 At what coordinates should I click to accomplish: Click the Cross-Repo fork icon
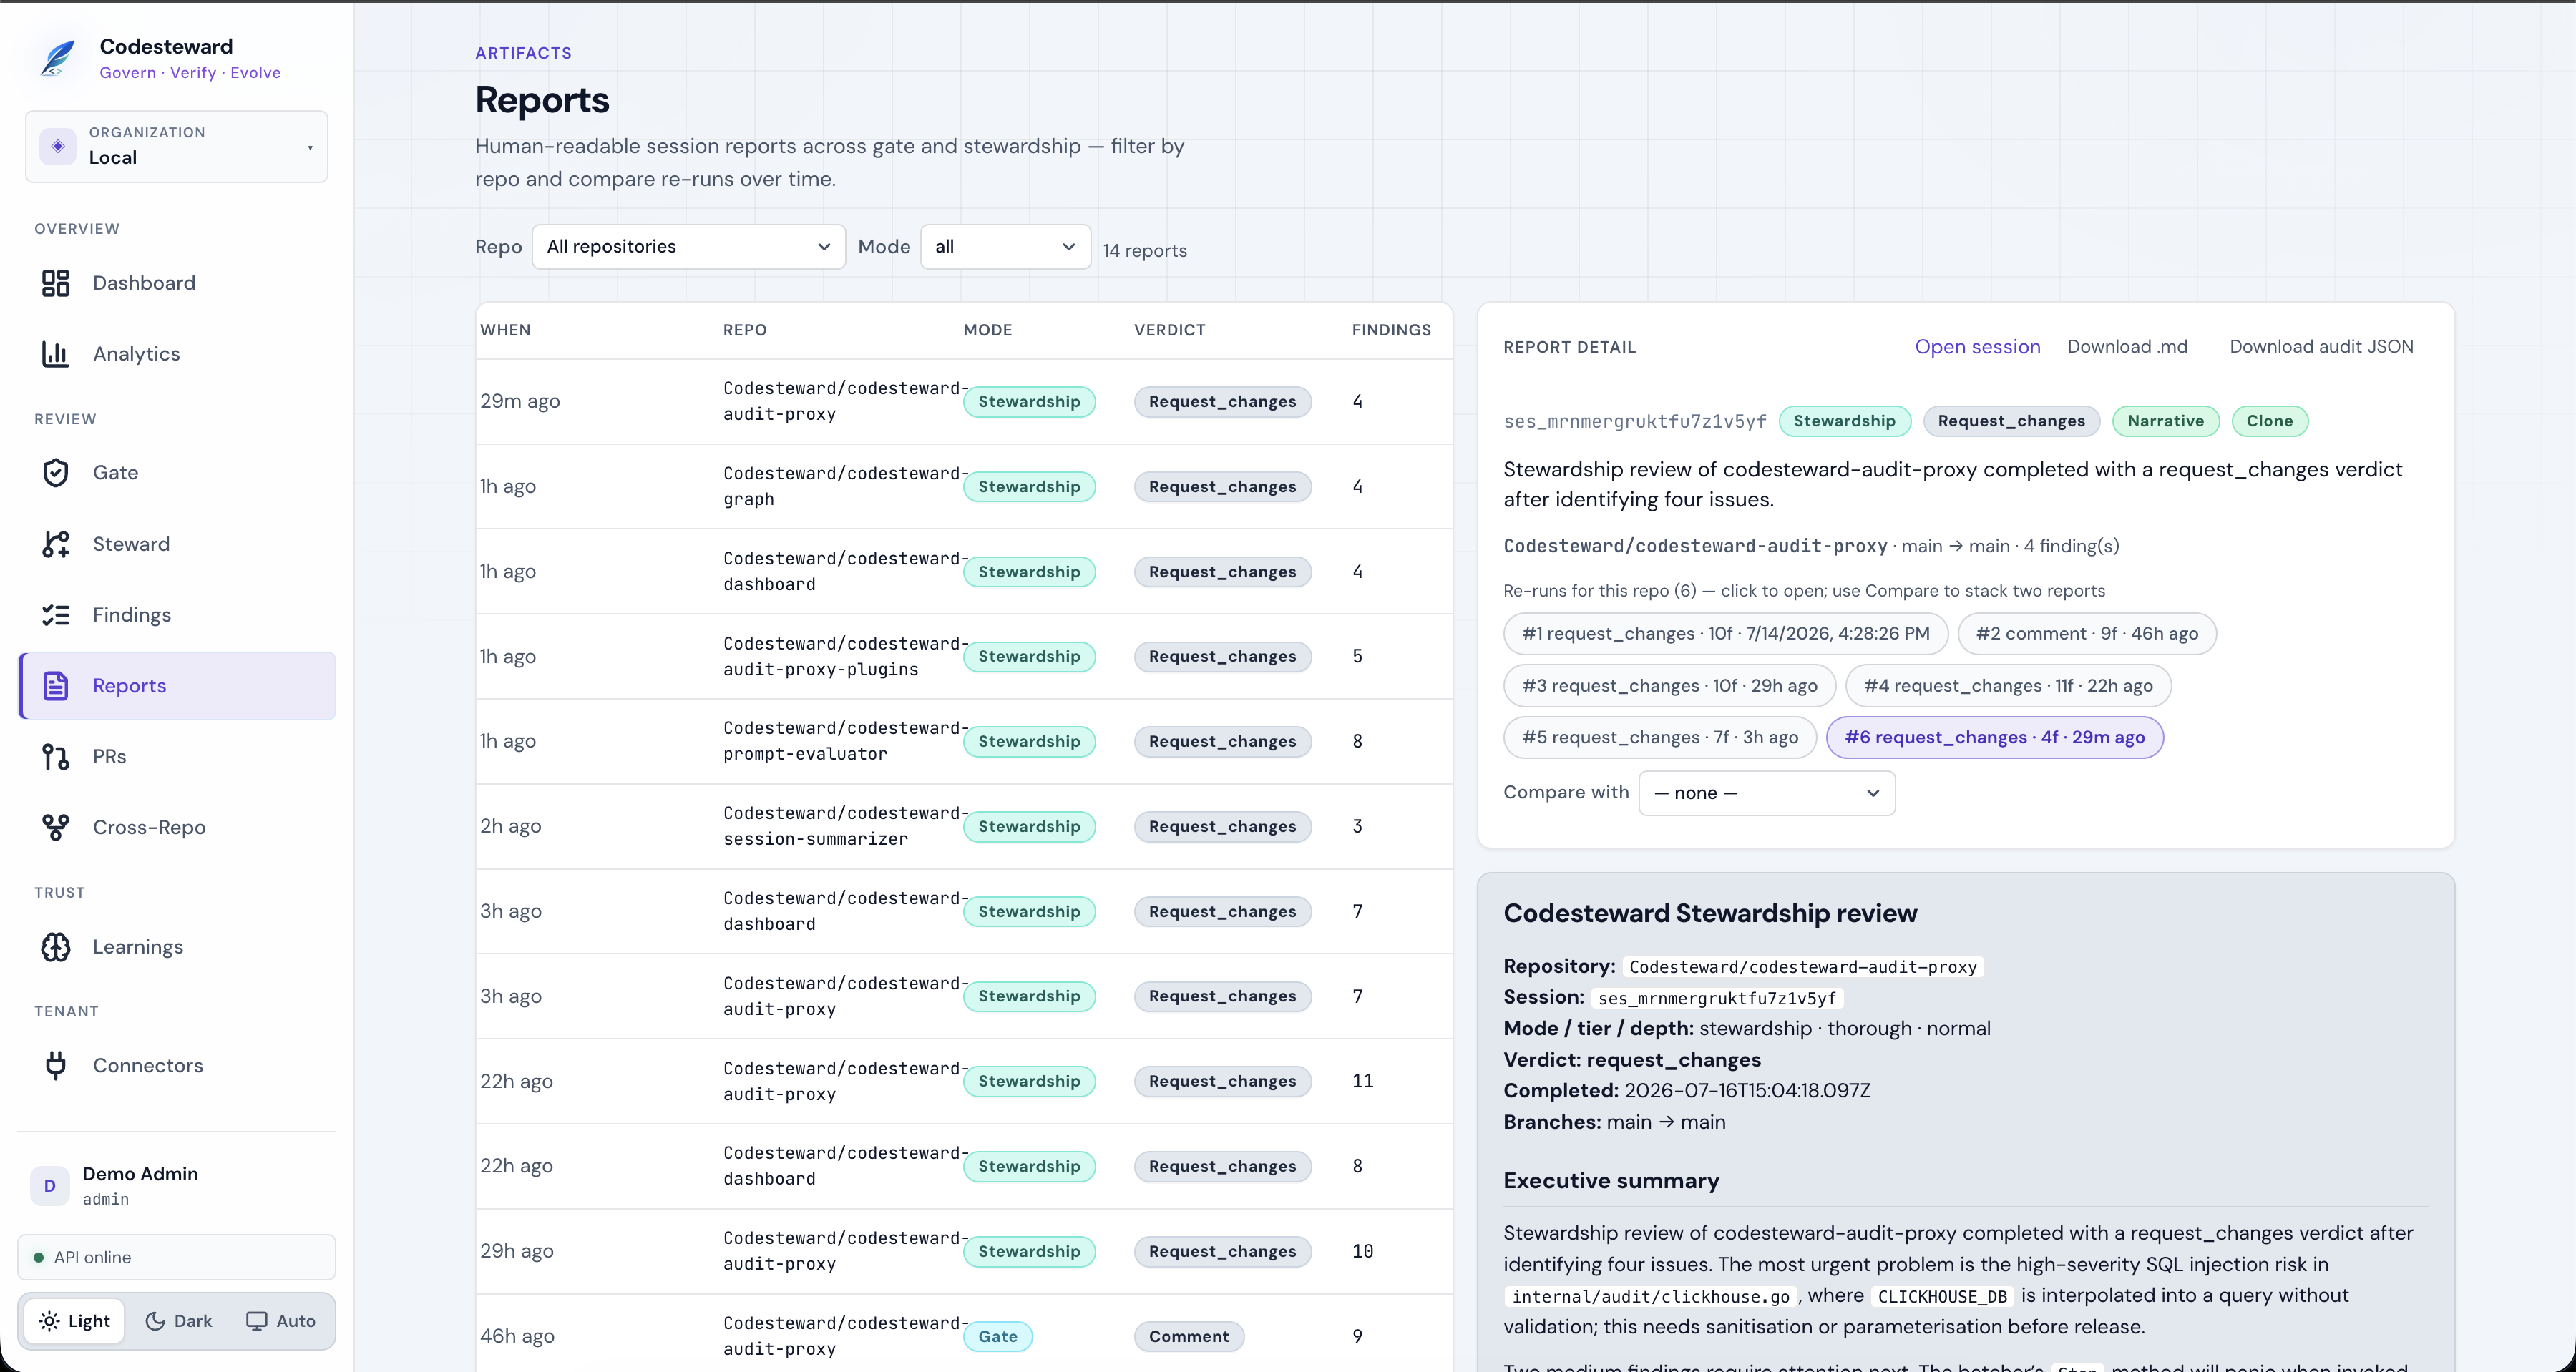56,827
